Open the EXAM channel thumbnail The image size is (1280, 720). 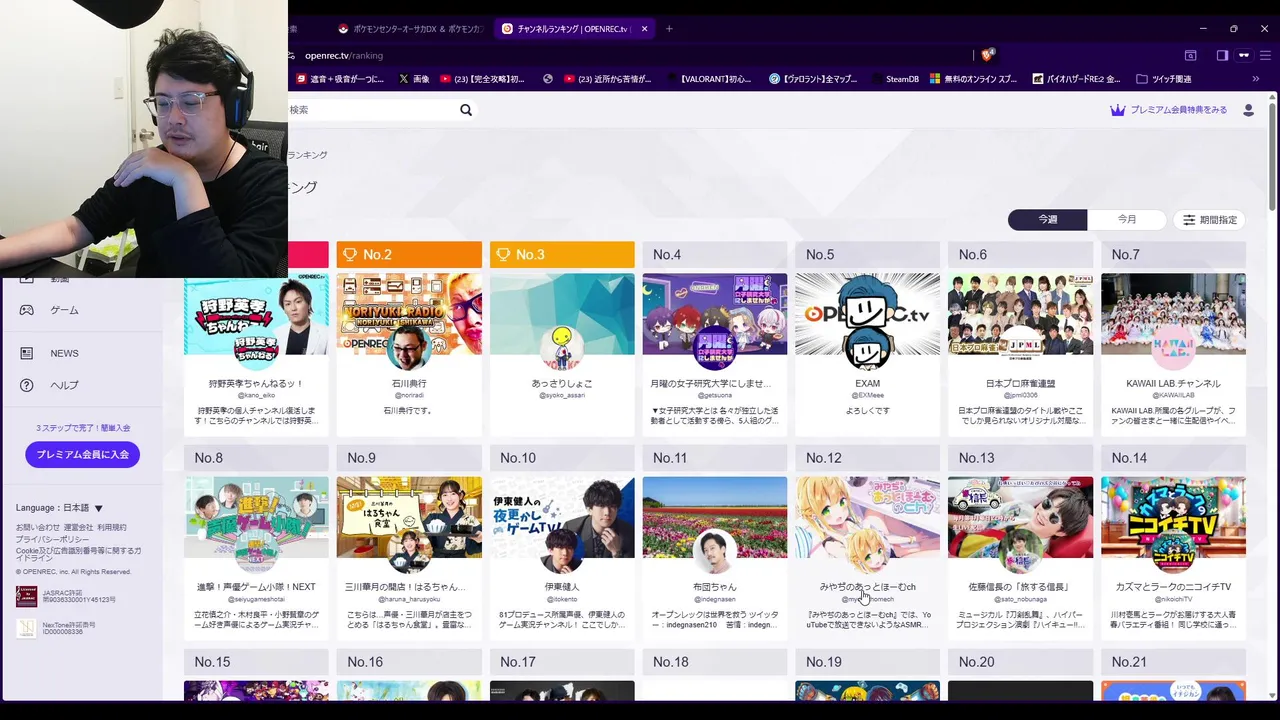867,314
